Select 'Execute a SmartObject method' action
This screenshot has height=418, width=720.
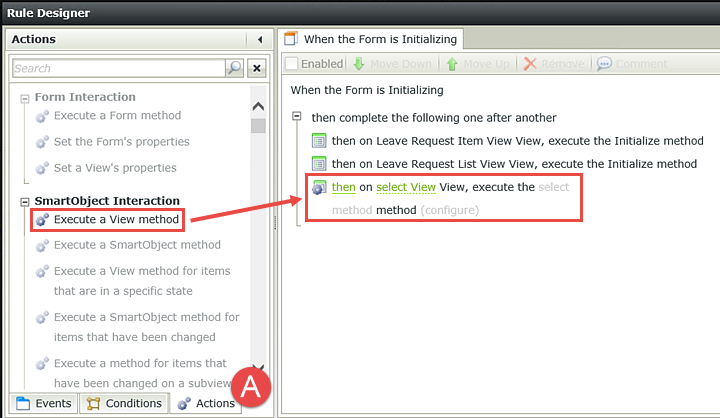click(137, 245)
